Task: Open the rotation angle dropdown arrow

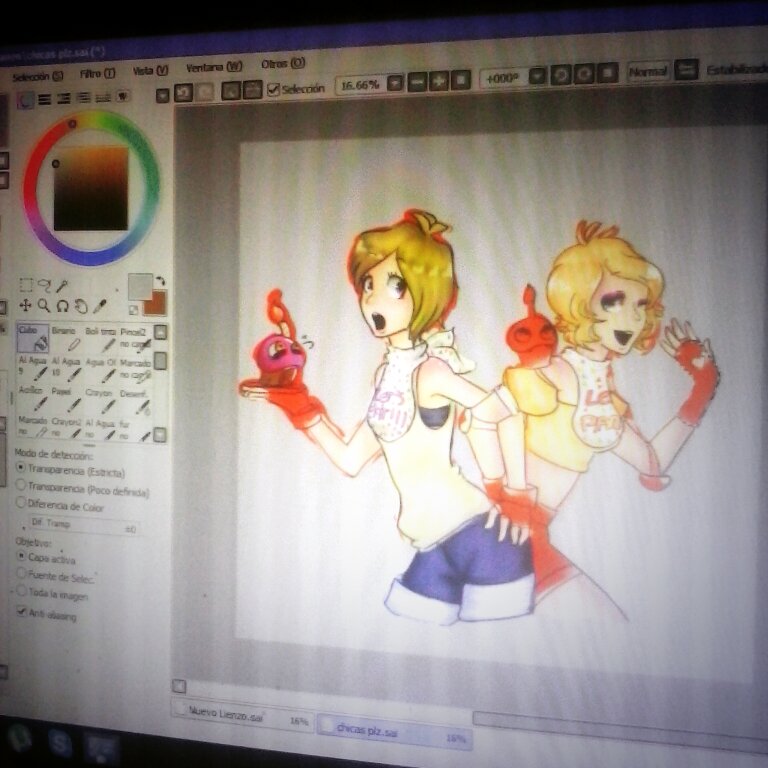Action: 537,76
